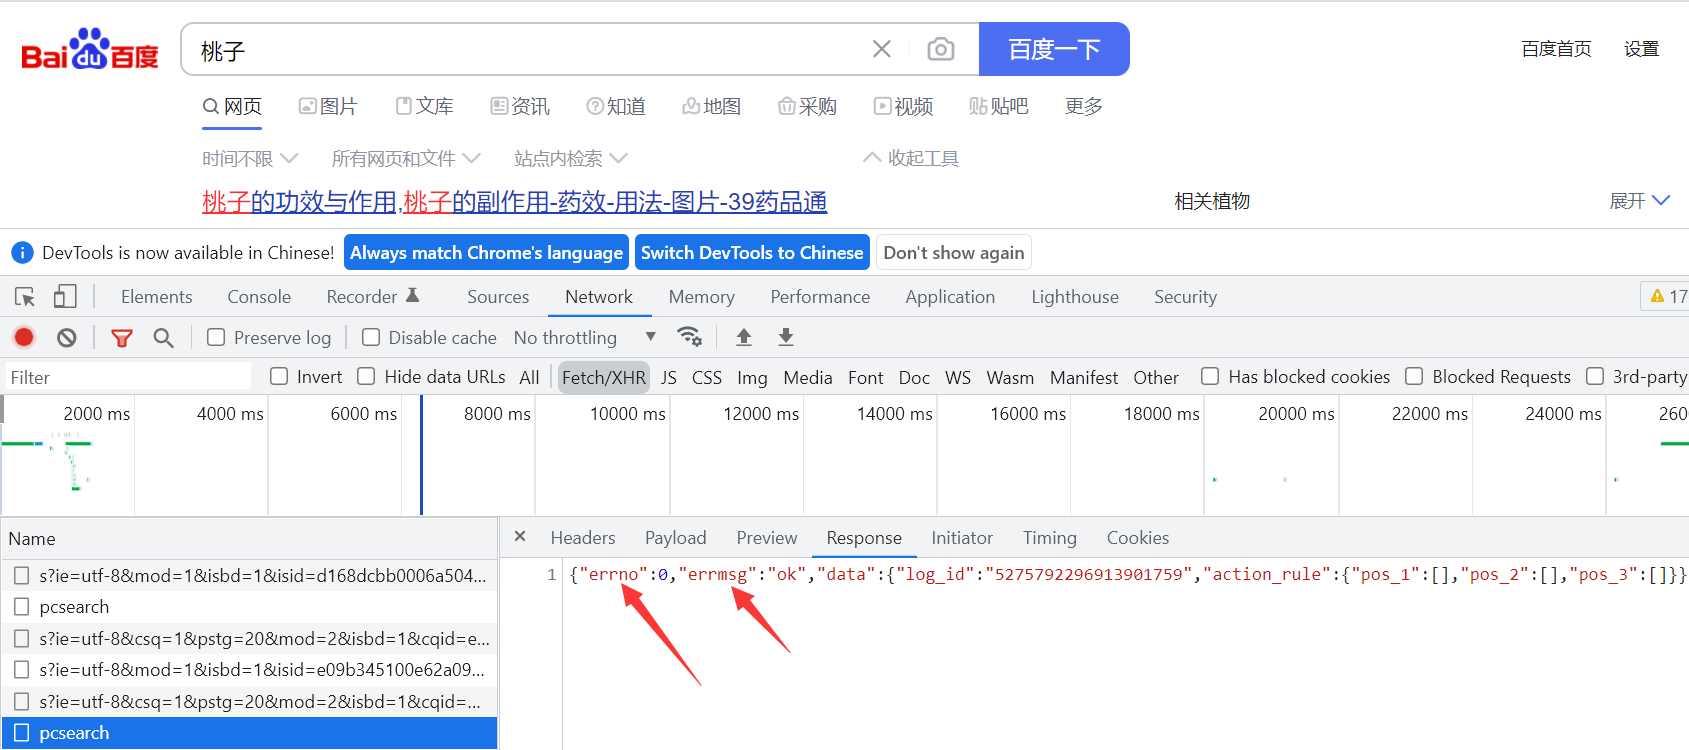Open 地图 map search category
This screenshot has width=1689, height=750.
coord(712,106)
